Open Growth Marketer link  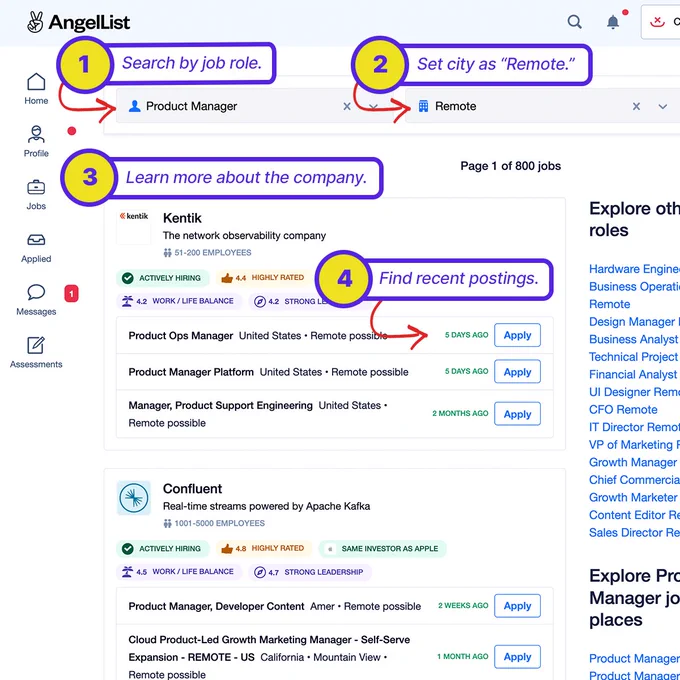tap(634, 497)
